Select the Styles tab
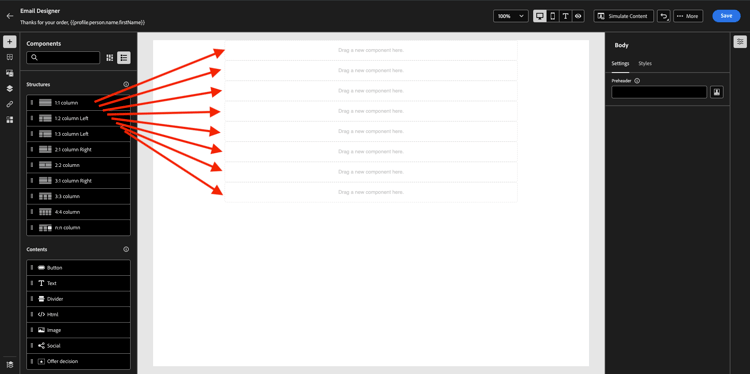 coord(645,63)
